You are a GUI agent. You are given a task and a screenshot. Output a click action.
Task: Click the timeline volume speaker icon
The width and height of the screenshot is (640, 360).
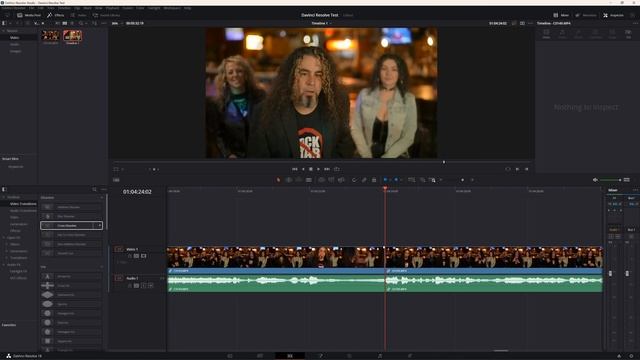tap(596, 180)
